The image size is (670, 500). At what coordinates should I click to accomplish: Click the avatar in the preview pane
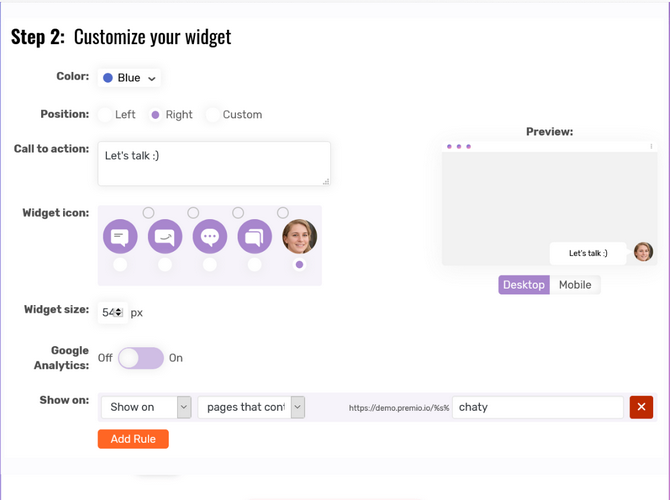click(x=643, y=252)
